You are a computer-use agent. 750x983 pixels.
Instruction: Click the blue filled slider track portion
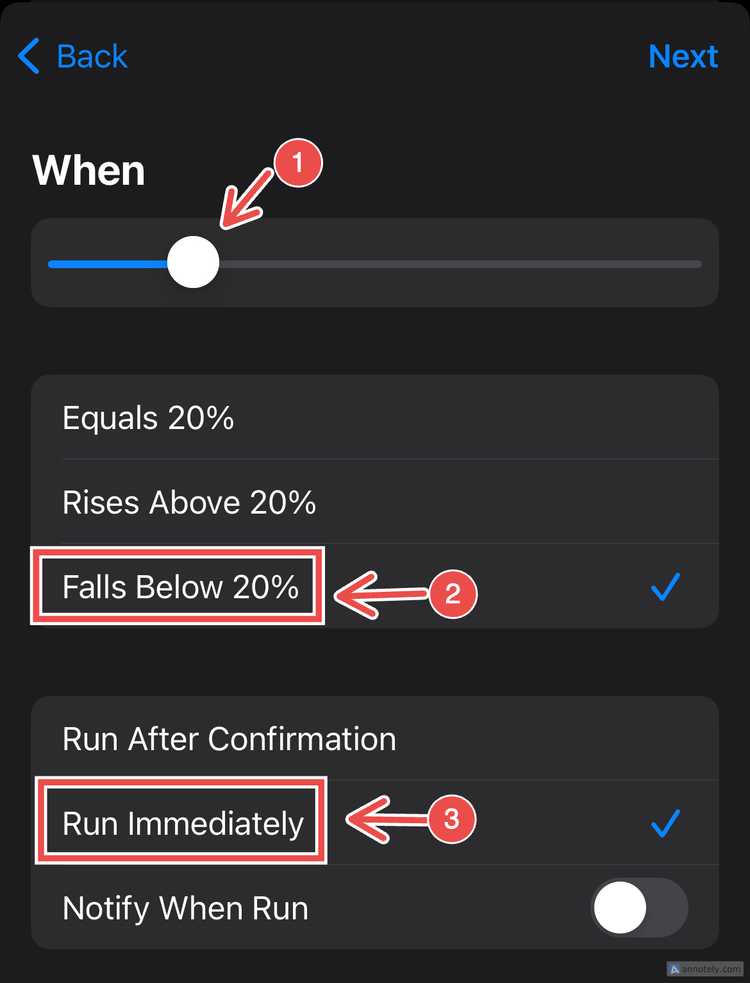pos(108,264)
